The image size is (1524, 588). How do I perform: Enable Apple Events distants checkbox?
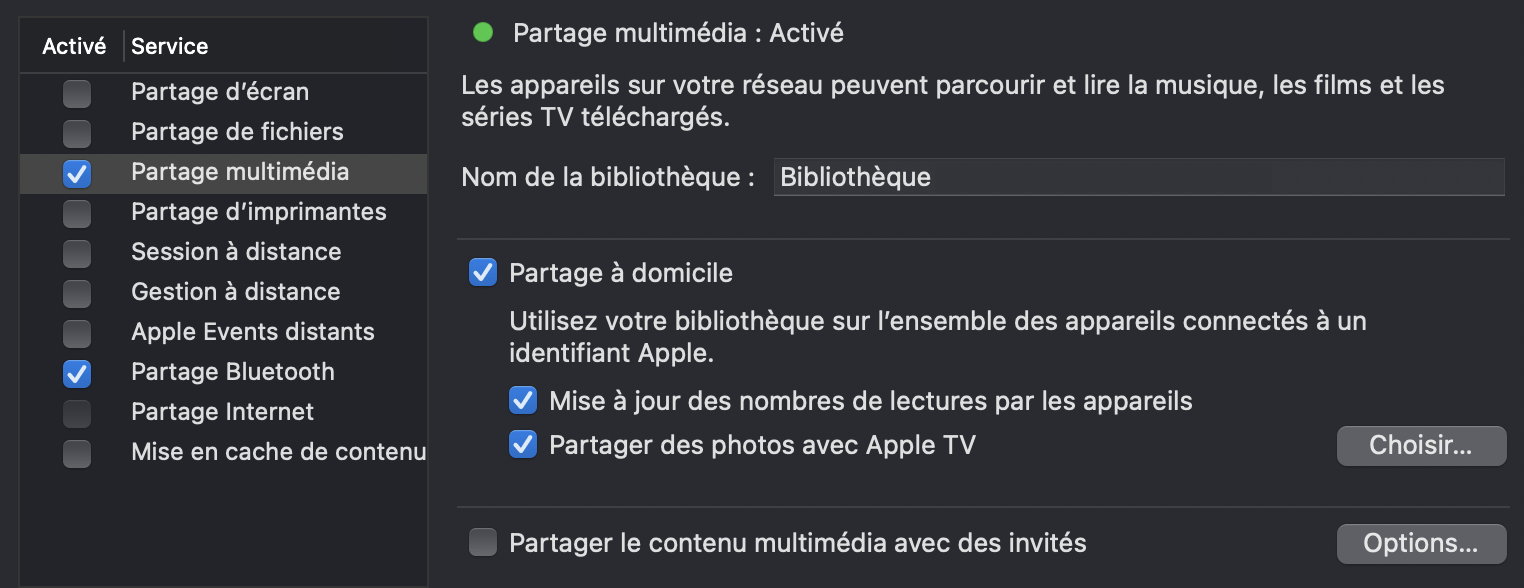pyautogui.click(x=77, y=333)
